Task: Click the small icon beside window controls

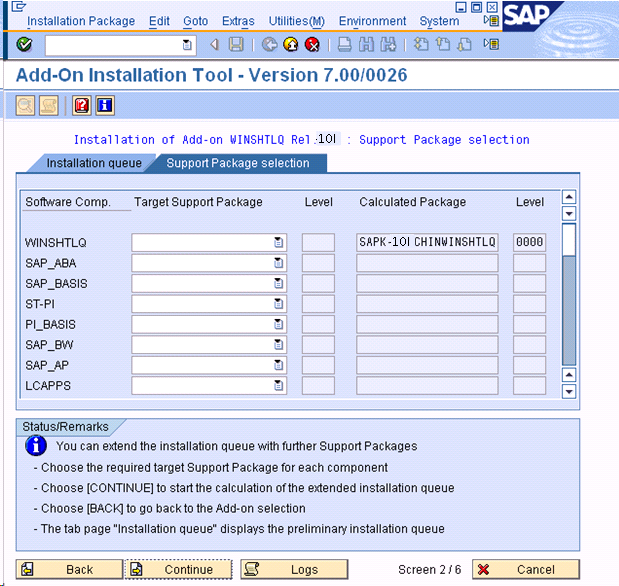Action: click(x=491, y=20)
